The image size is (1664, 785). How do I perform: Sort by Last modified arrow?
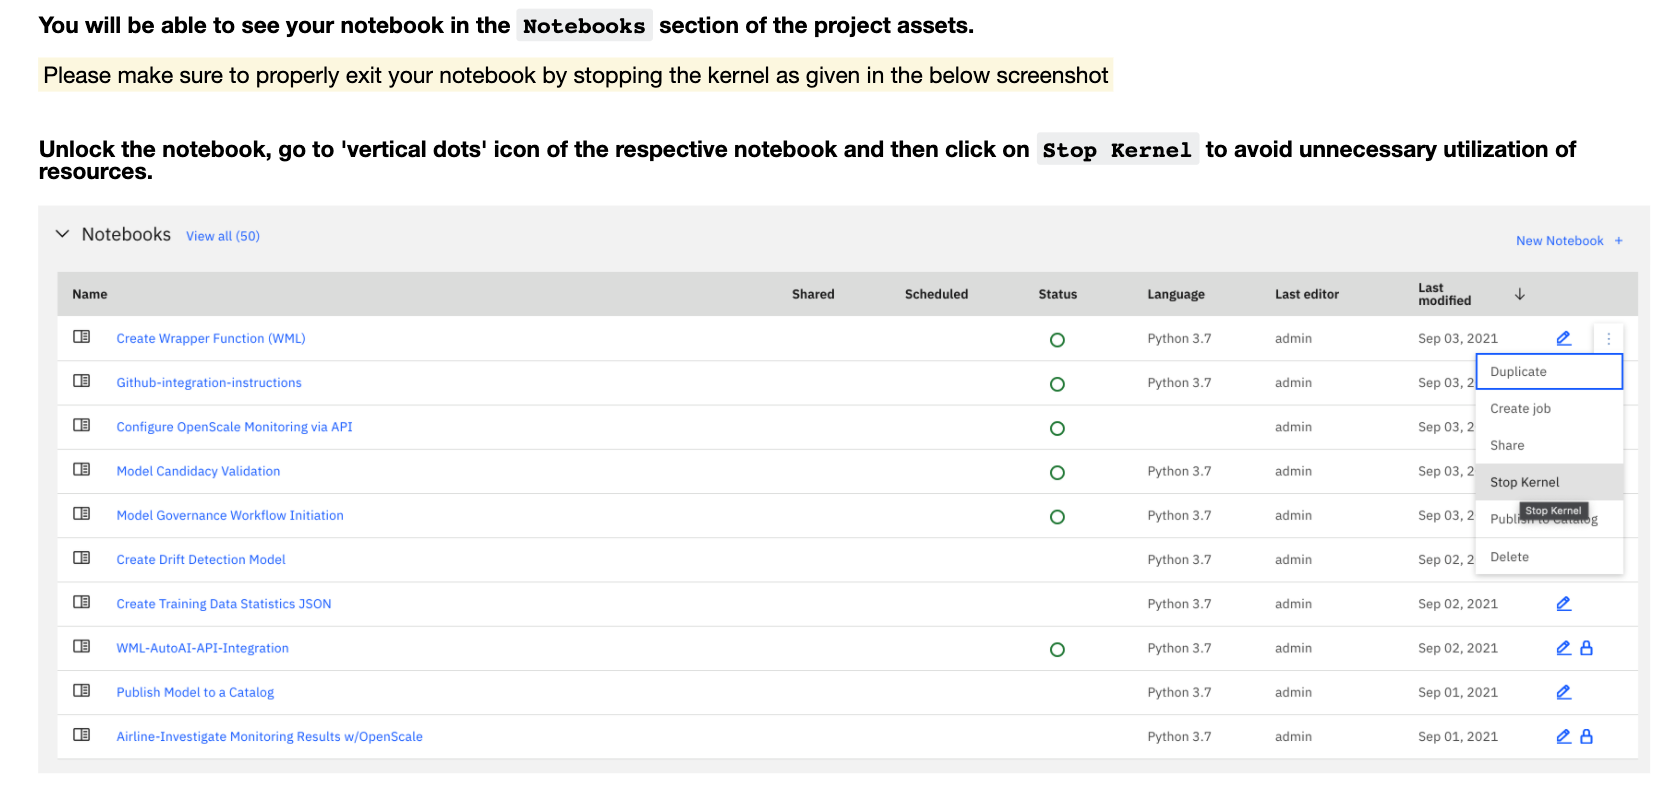click(x=1519, y=294)
